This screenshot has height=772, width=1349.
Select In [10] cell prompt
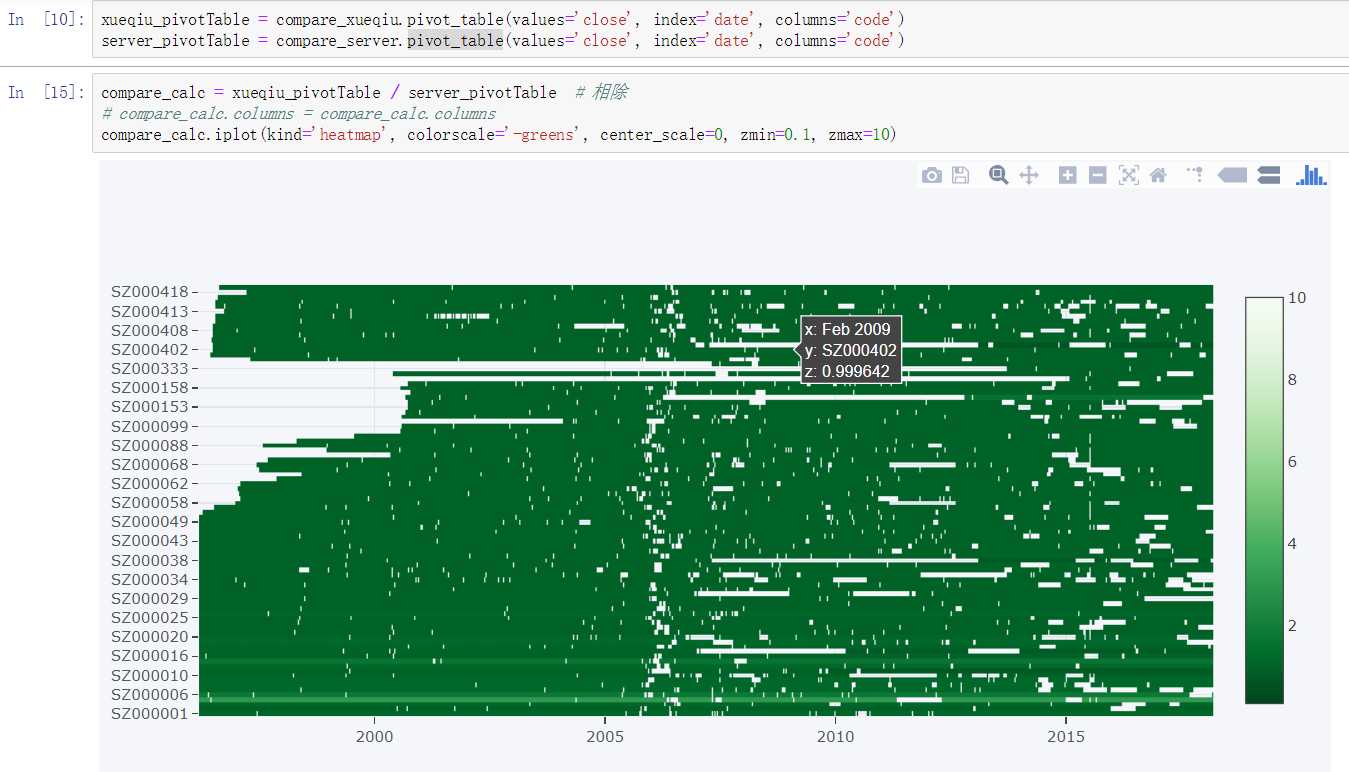point(46,20)
